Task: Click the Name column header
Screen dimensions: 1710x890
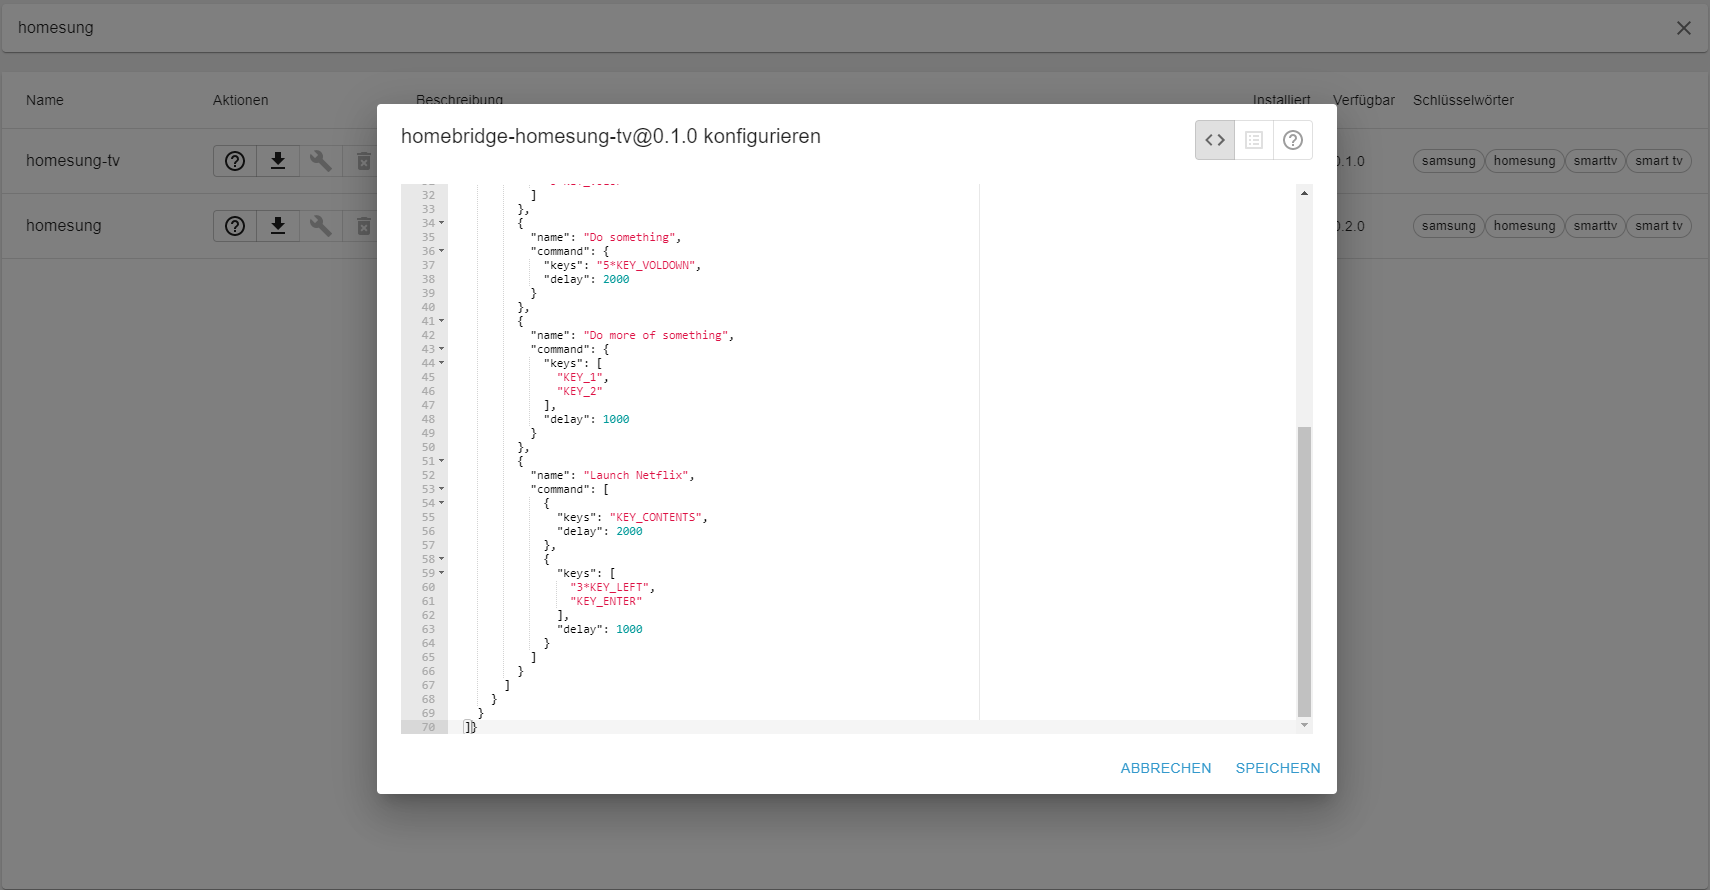Action: [x=45, y=100]
